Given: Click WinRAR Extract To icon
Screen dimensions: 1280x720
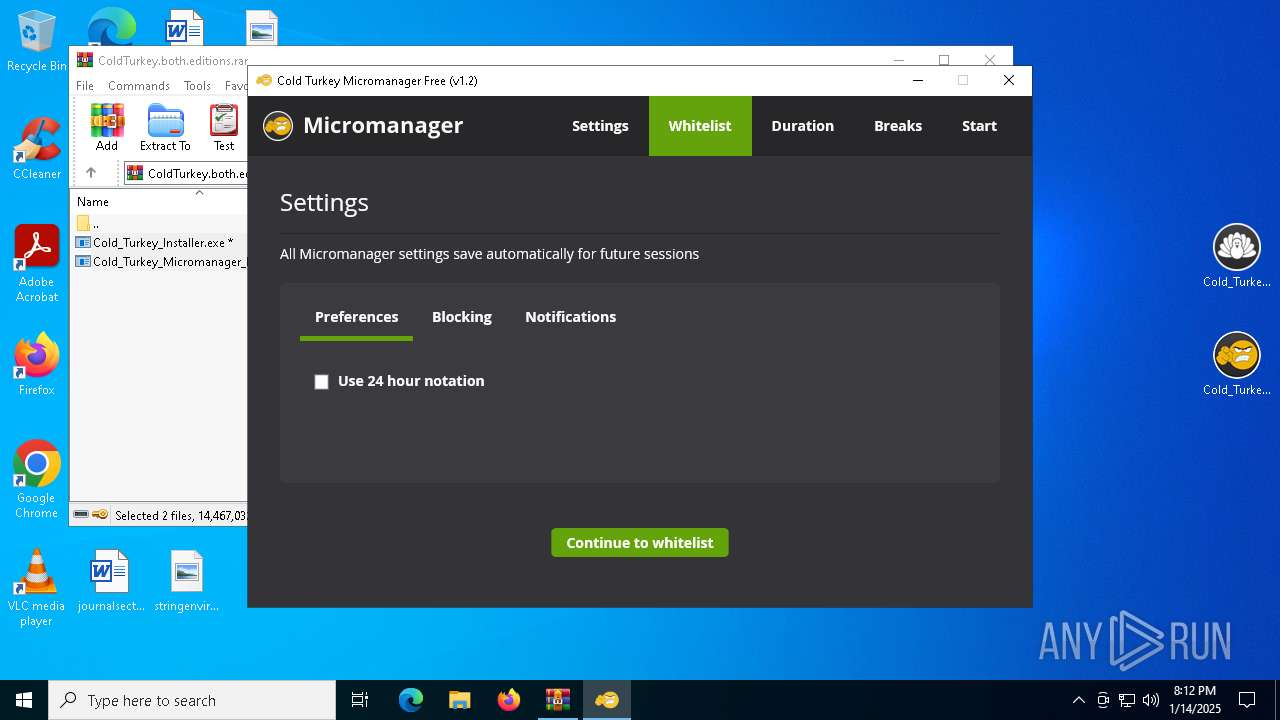Looking at the screenshot, I should (x=165, y=128).
